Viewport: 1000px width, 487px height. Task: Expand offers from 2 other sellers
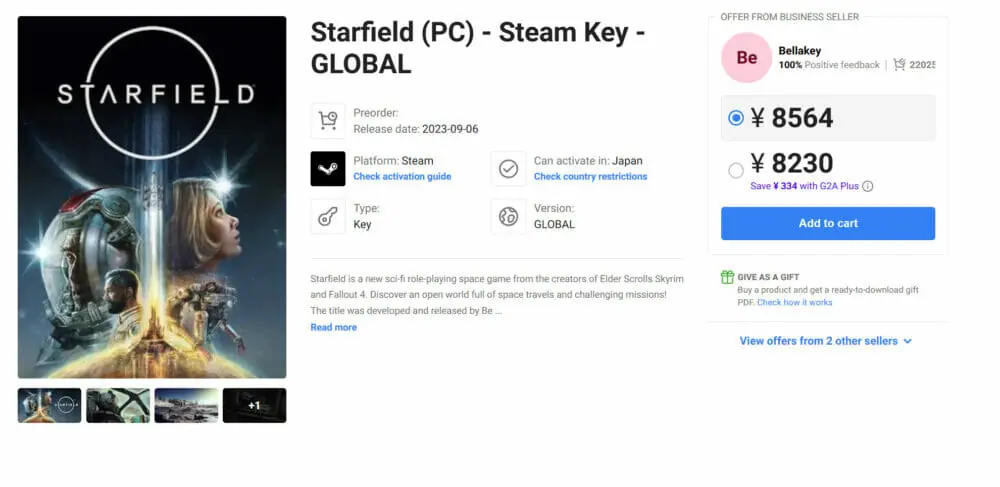[826, 341]
